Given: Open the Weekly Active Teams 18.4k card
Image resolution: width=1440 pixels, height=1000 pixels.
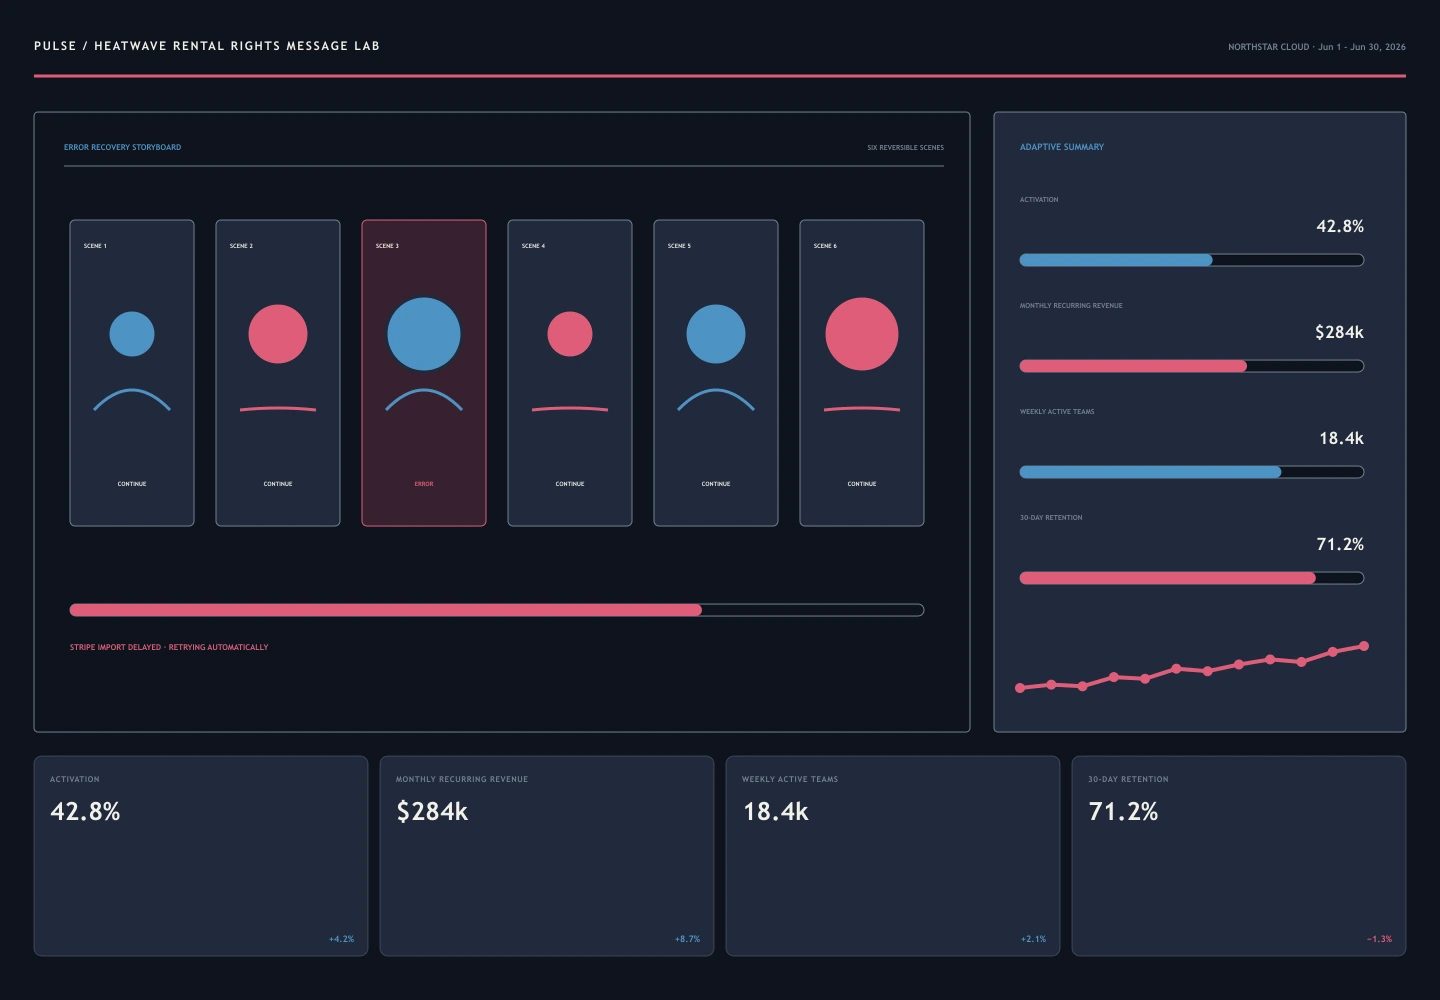Looking at the screenshot, I should click(893, 856).
